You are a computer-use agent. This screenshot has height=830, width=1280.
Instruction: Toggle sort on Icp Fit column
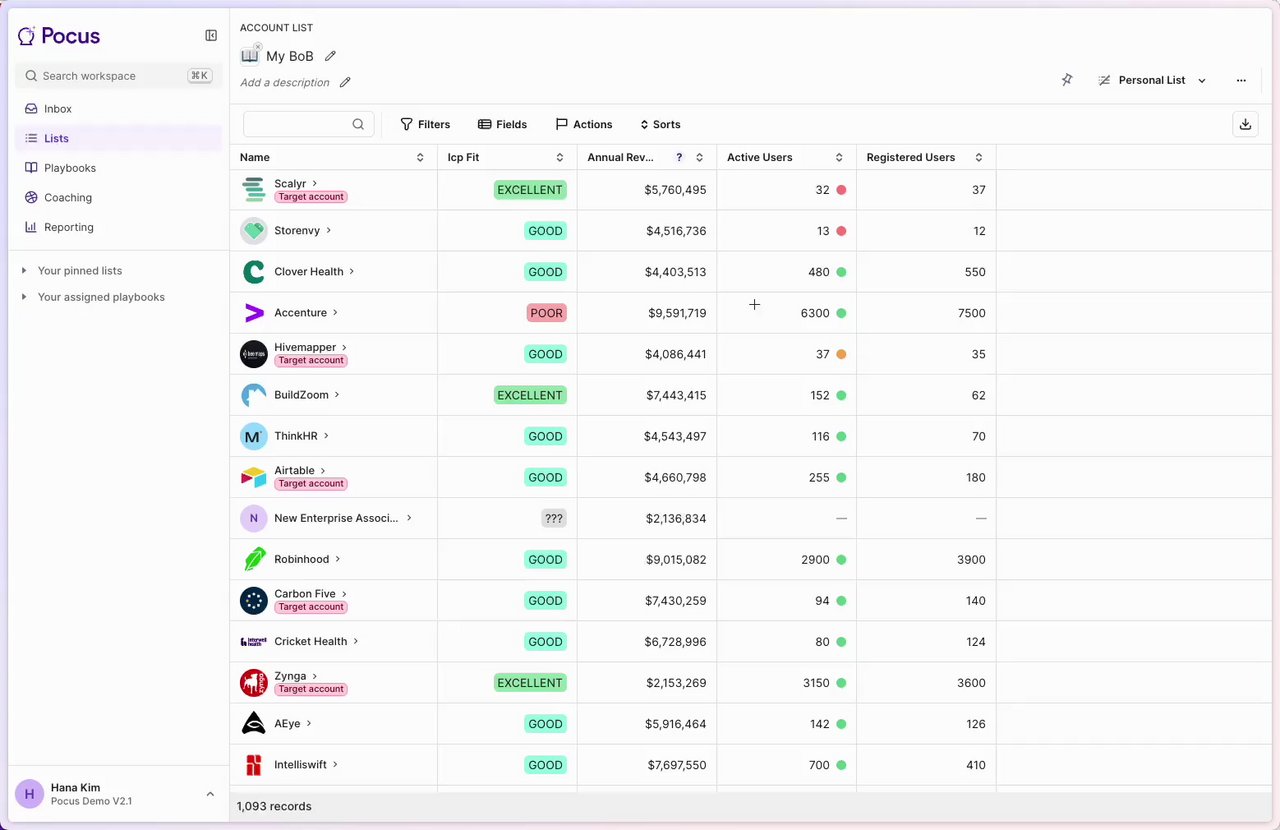tap(560, 157)
